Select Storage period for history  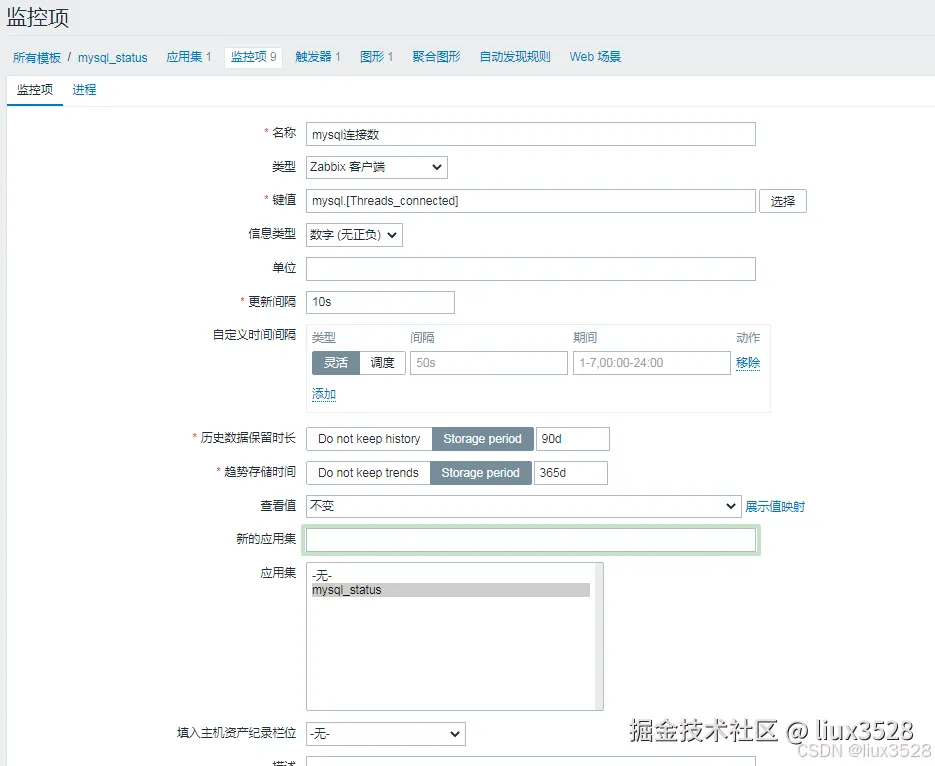point(482,439)
